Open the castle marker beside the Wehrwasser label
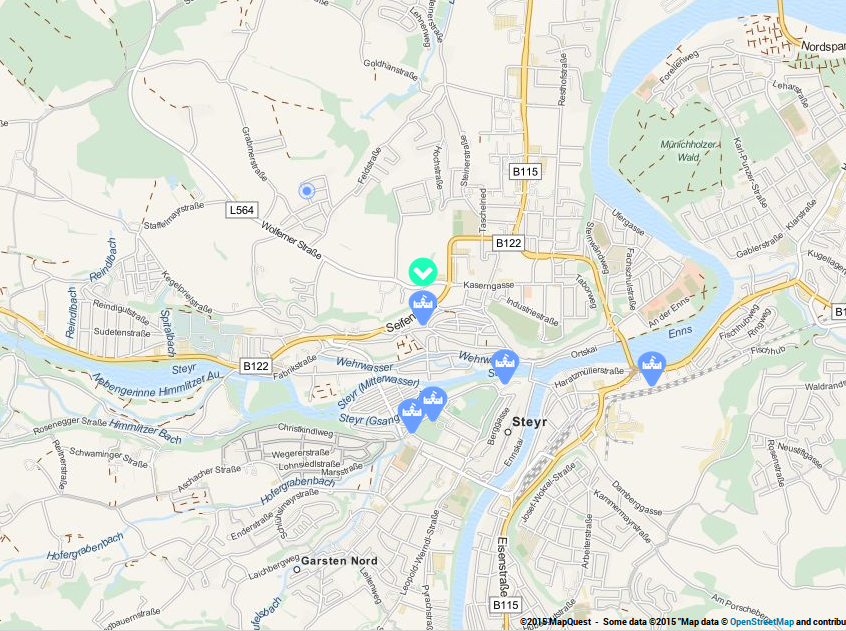Viewport: 846px width, 631px height. point(505,366)
